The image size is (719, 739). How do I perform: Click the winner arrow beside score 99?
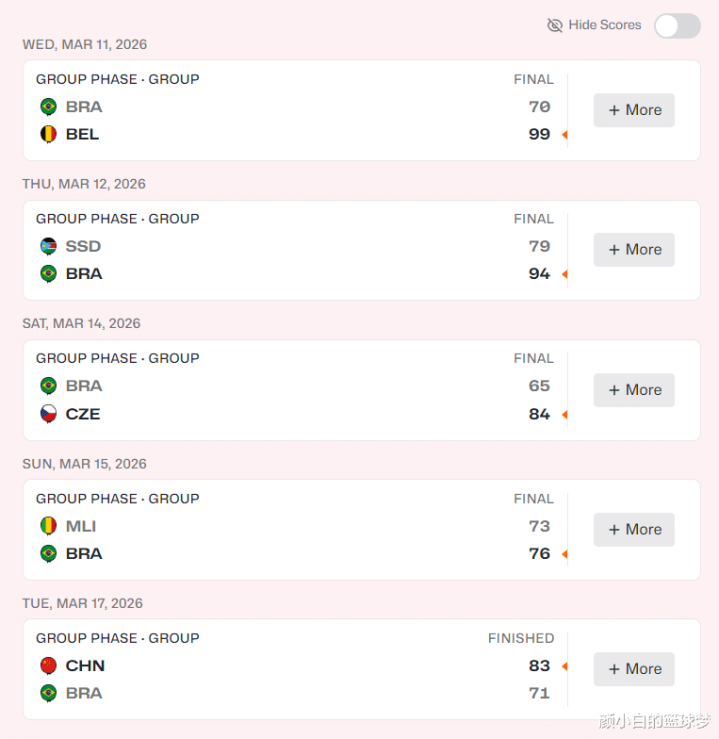(564, 135)
